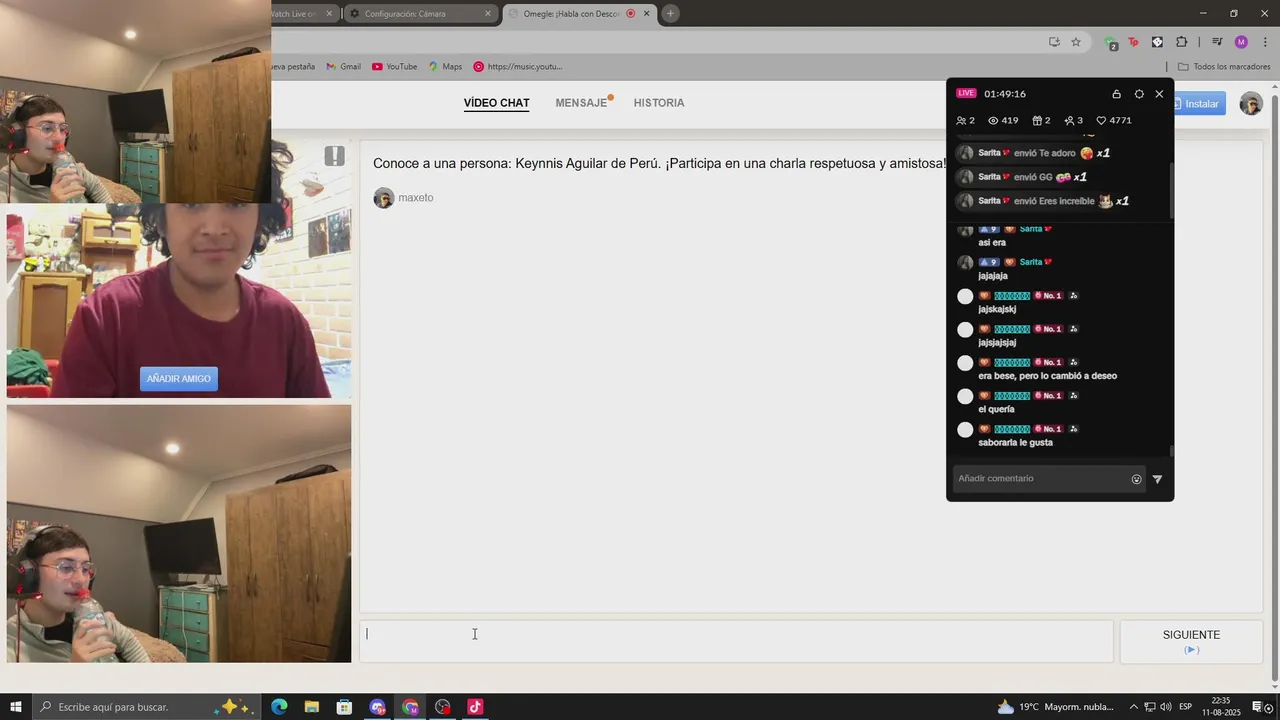Open Chrome three-dot menu
Image resolution: width=1280 pixels, height=720 pixels.
(1264, 42)
